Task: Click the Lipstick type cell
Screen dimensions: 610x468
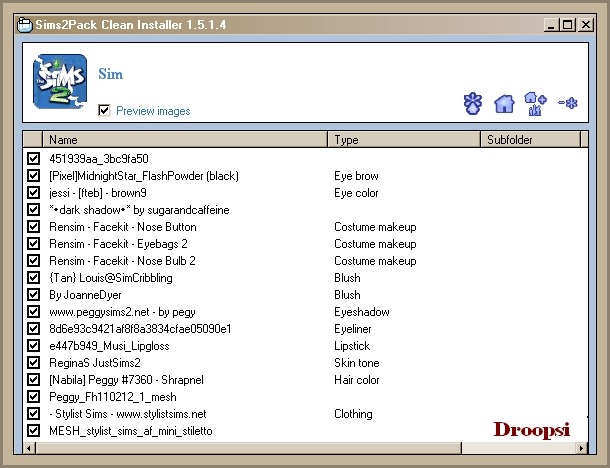Action: click(x=352, y=346)
